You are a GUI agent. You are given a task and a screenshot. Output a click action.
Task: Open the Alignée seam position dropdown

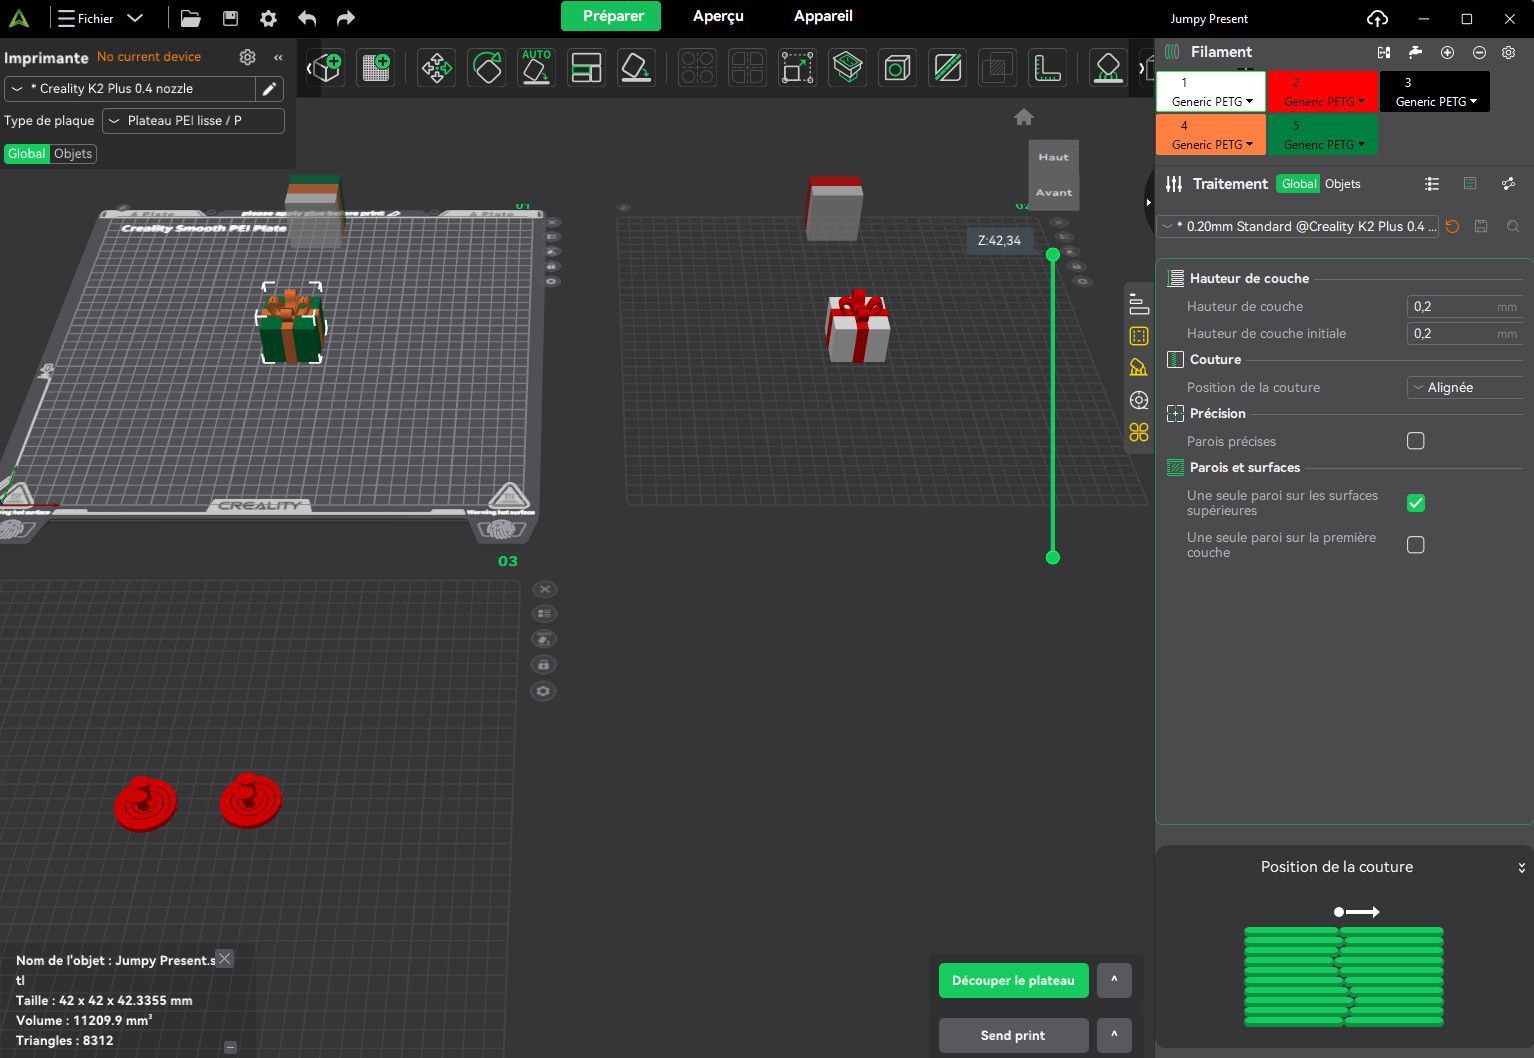tap(1465, 388)
